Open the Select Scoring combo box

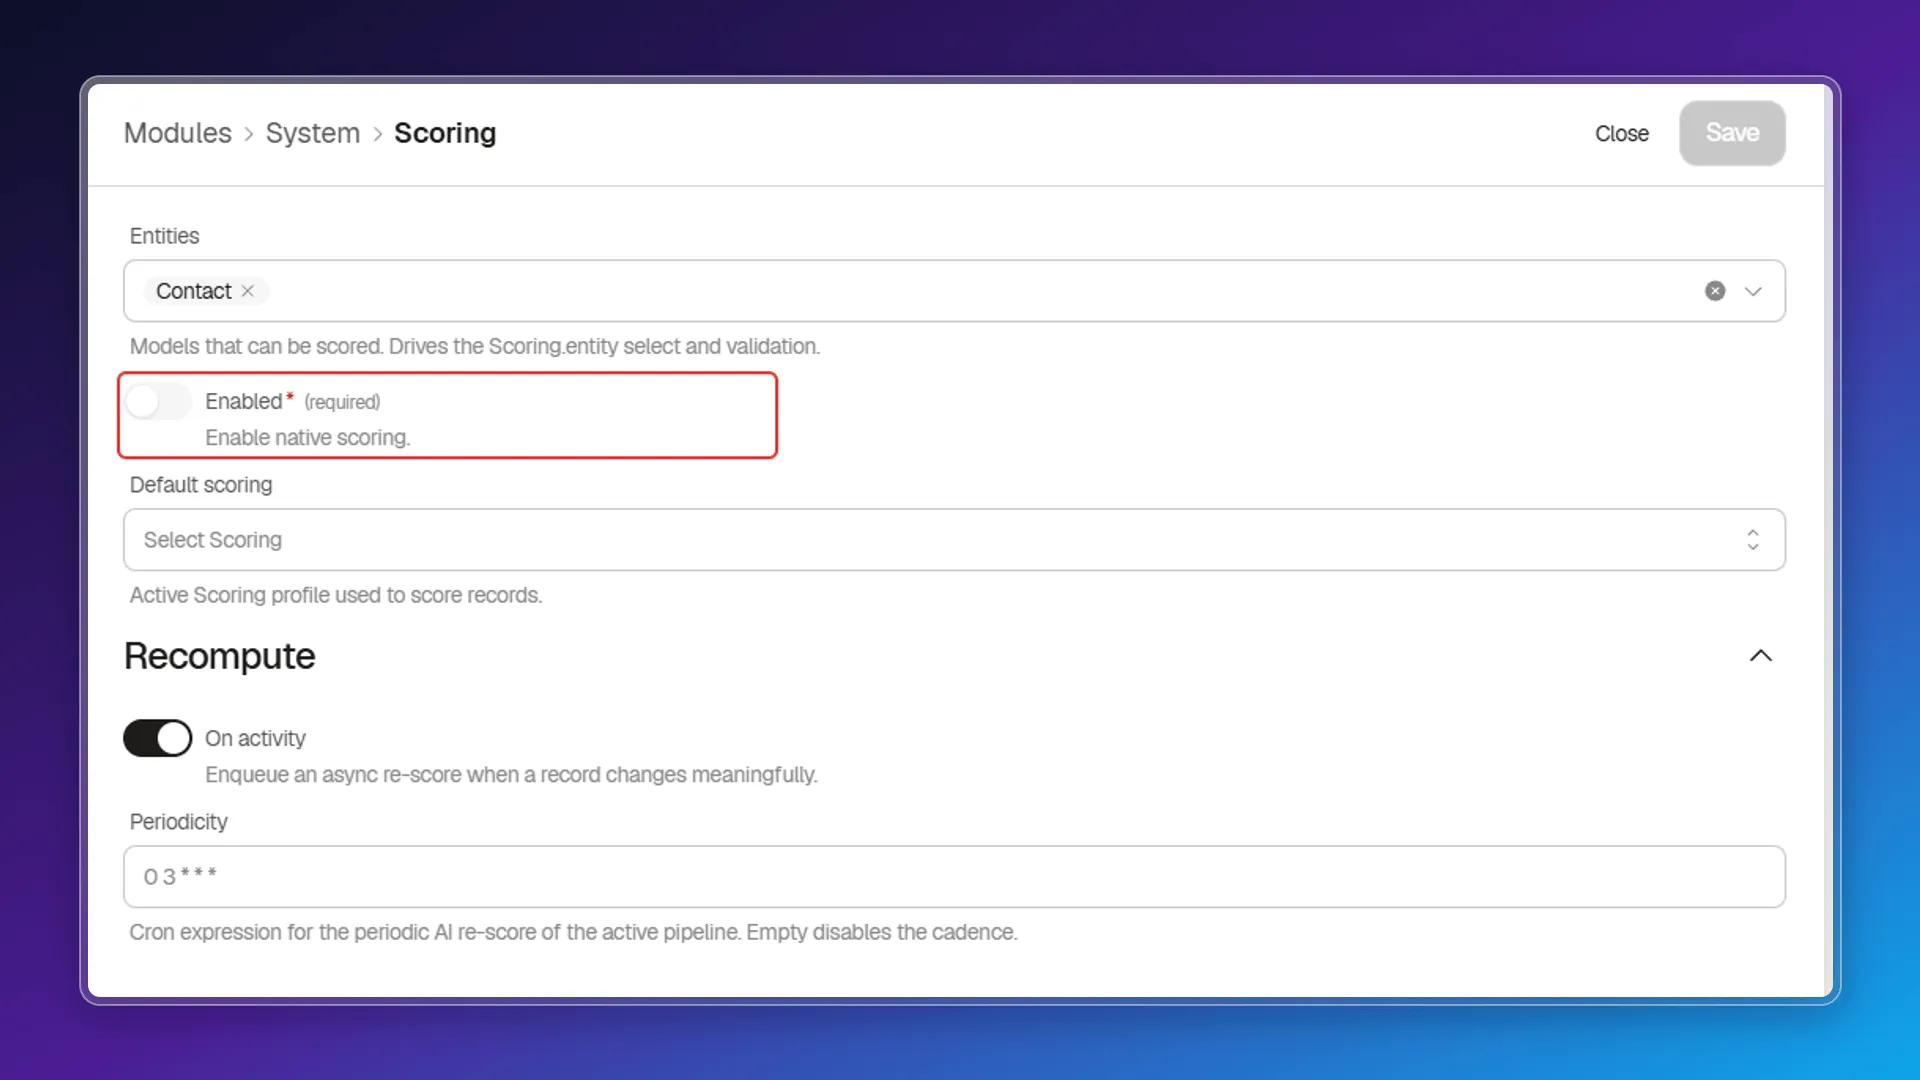point(954,540)
